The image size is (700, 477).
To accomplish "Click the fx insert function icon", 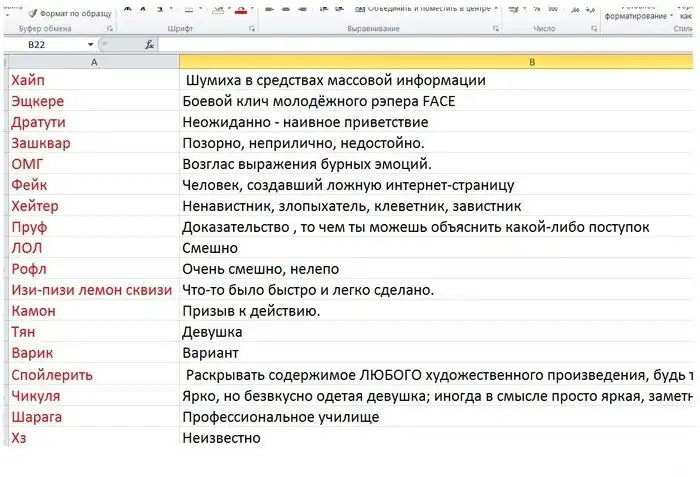I will [150, 45].
